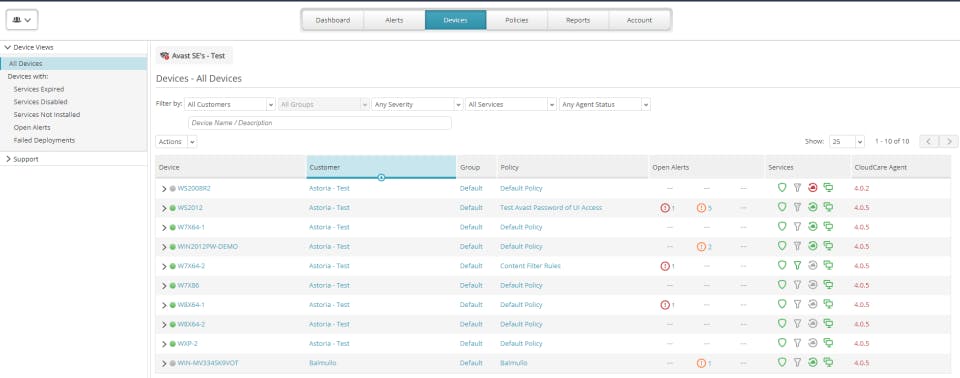
Task: Open the Actions dropdown menu
Action: 176,142
